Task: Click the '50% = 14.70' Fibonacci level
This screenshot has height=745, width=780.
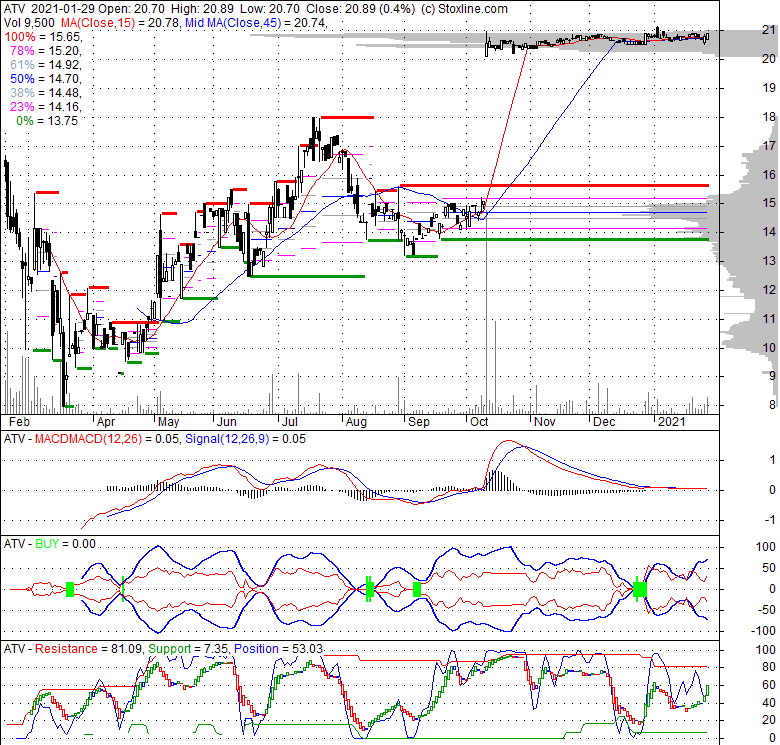Action: pyautogui.click(x=46, y=79)
